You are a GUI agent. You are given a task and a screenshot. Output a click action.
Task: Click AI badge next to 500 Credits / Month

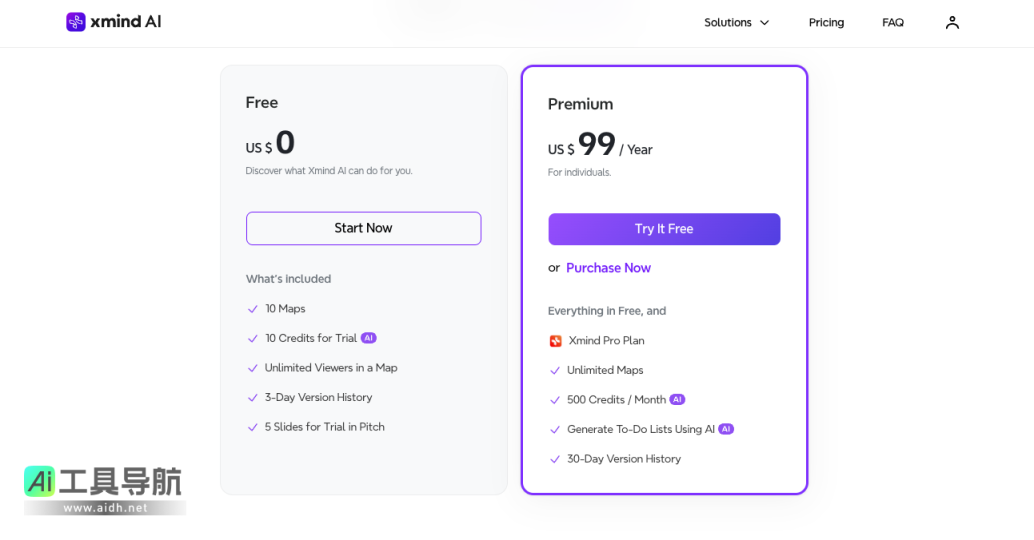tap(677, 400)
